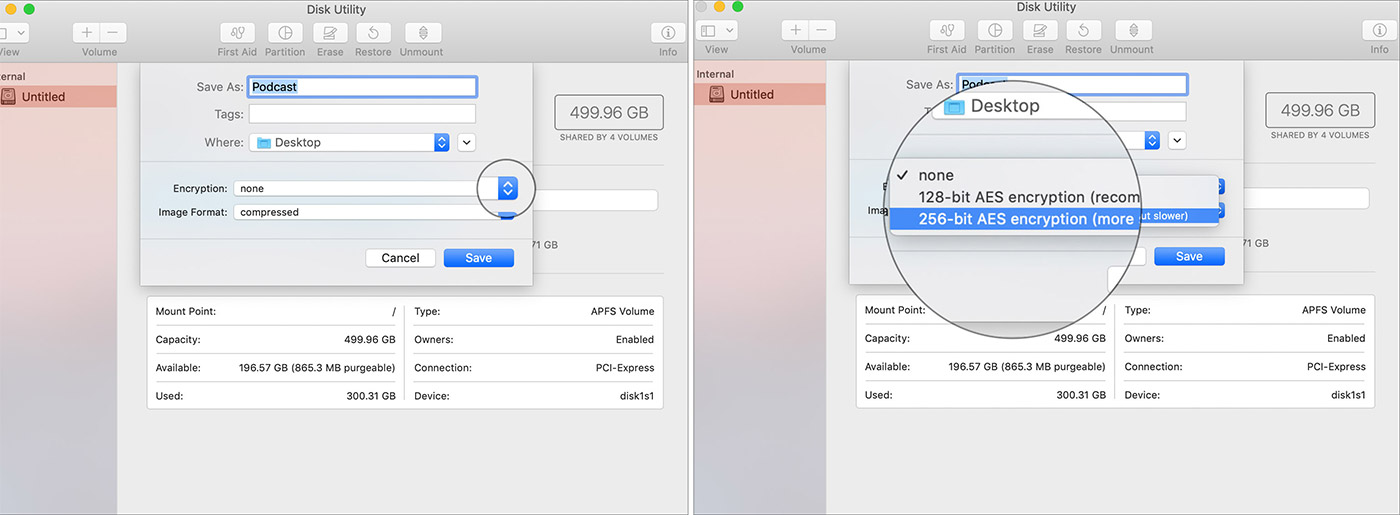Image resolution: width=1400 pixels, height=515 pixels.
Task: Click Partition icon in left Disk Utility window
Action: 286,32
